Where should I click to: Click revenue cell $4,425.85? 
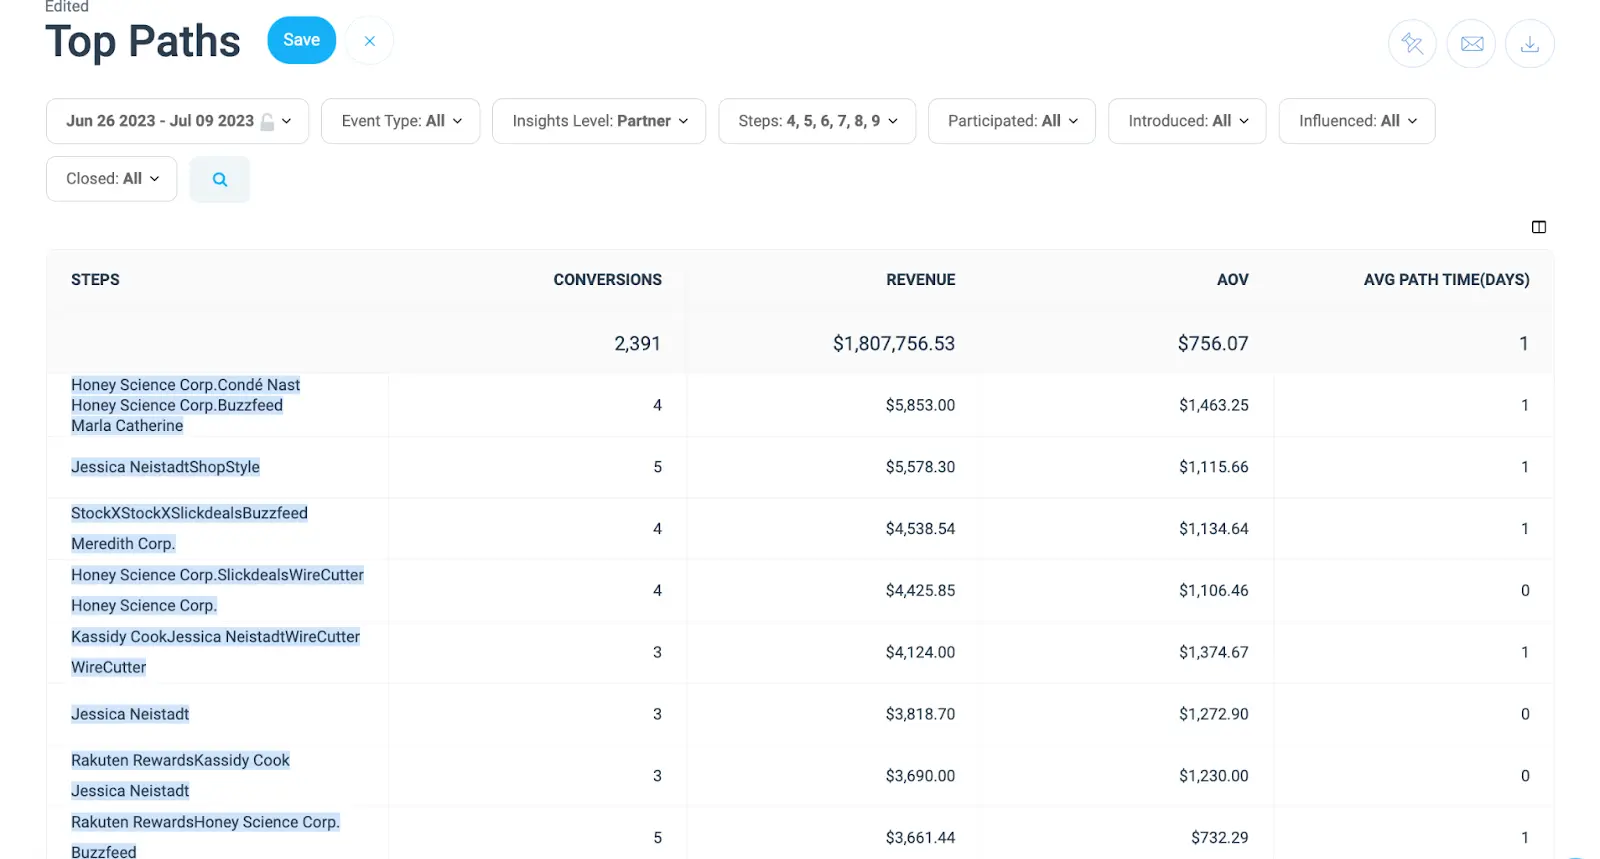pyautogui.click(x=920, y=591)
